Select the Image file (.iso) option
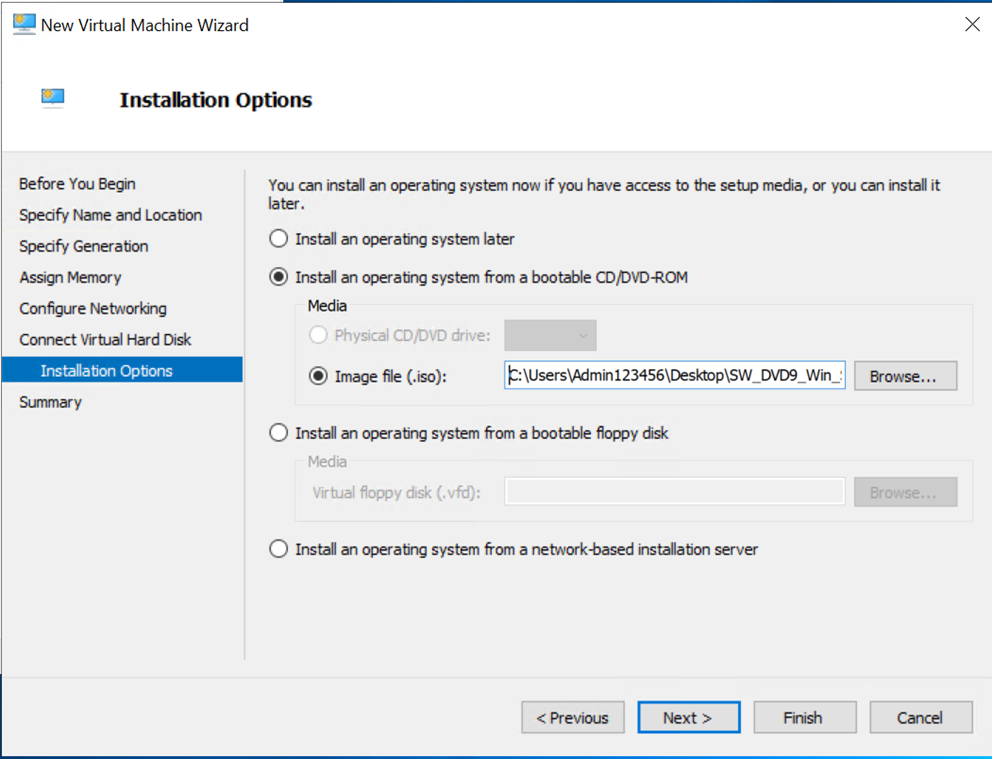This screenshot has width=992, height=759. point(321,376)
